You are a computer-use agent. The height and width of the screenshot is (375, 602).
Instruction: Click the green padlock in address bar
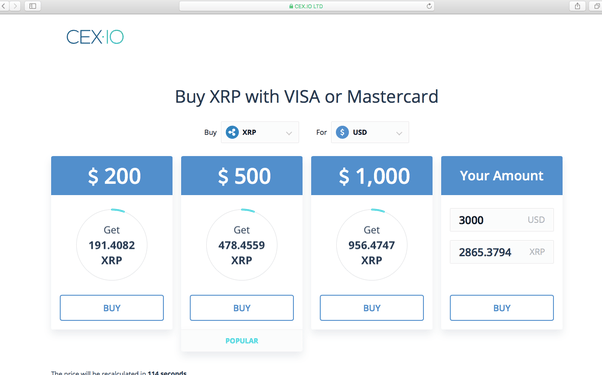point(291,6)
